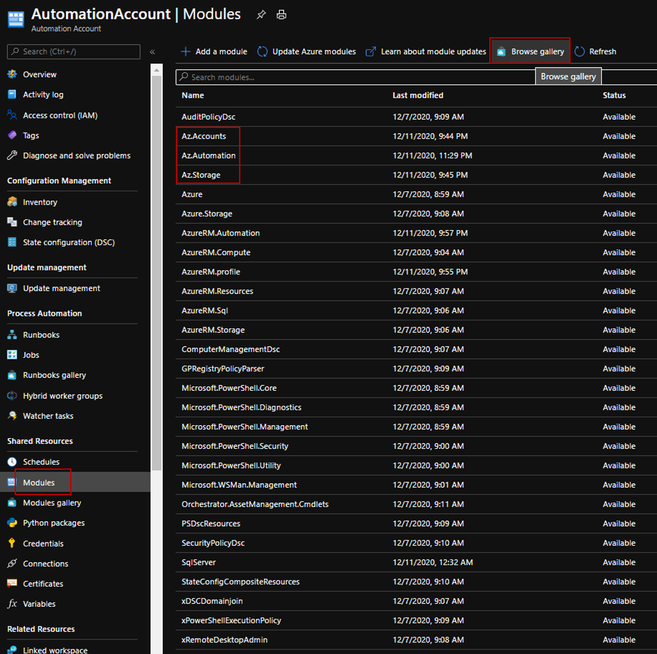Click the Variables fx icon
The height and width of the screenshot is (654, 657).
pyautogui.click(x=12, y=604)
